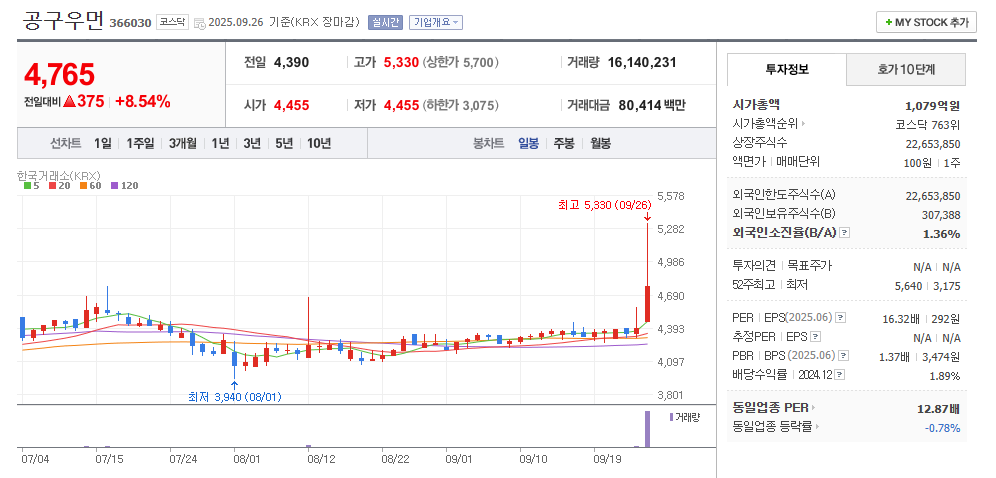Viewport: 996px width, 478px height.
Task: Click the 최고 5,330 (09/26) marker label
Action: (x=604, y=205)
